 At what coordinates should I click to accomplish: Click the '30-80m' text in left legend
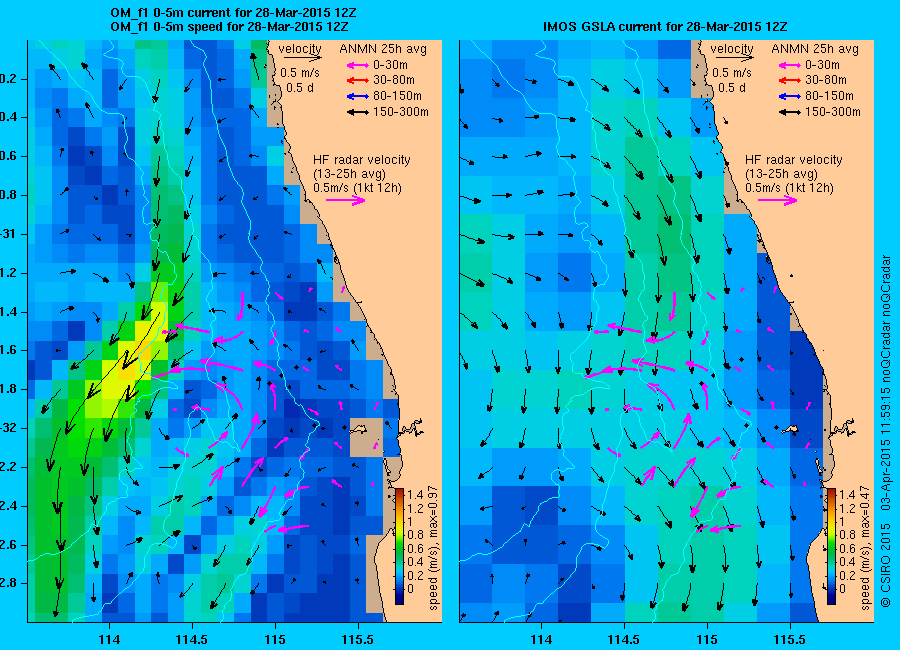[394, 80]
